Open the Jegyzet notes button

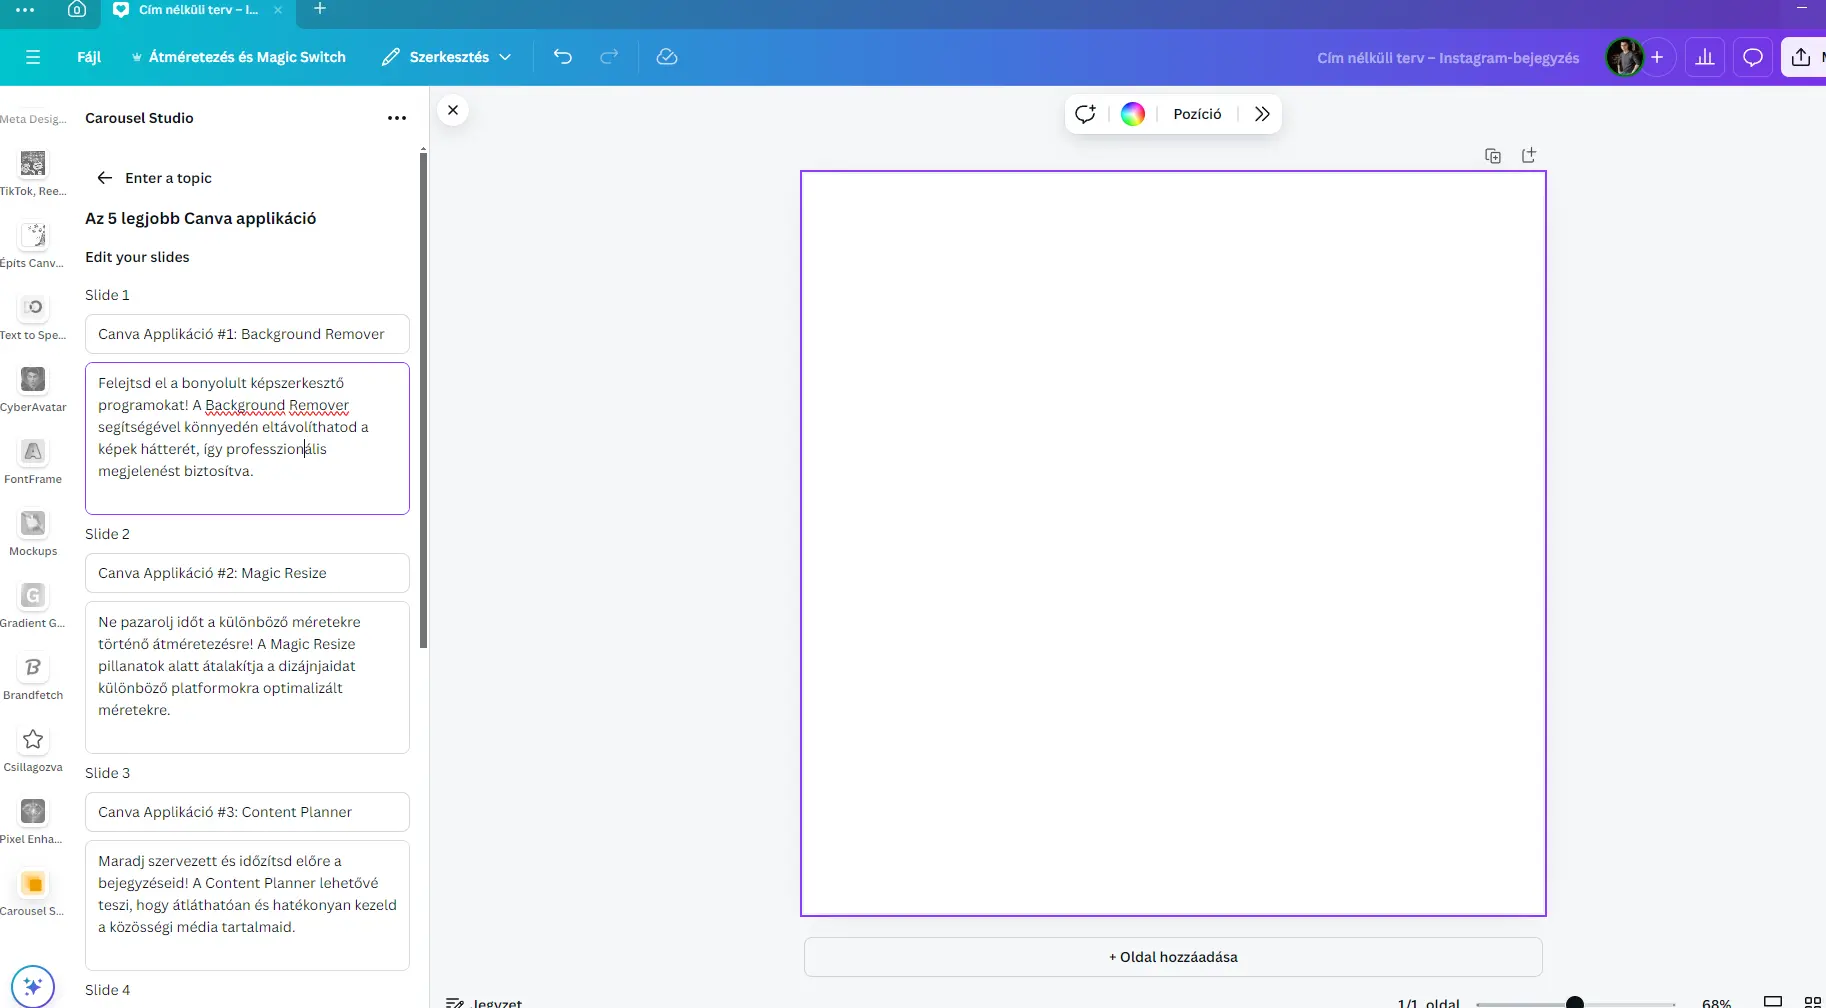point(484,1002)
